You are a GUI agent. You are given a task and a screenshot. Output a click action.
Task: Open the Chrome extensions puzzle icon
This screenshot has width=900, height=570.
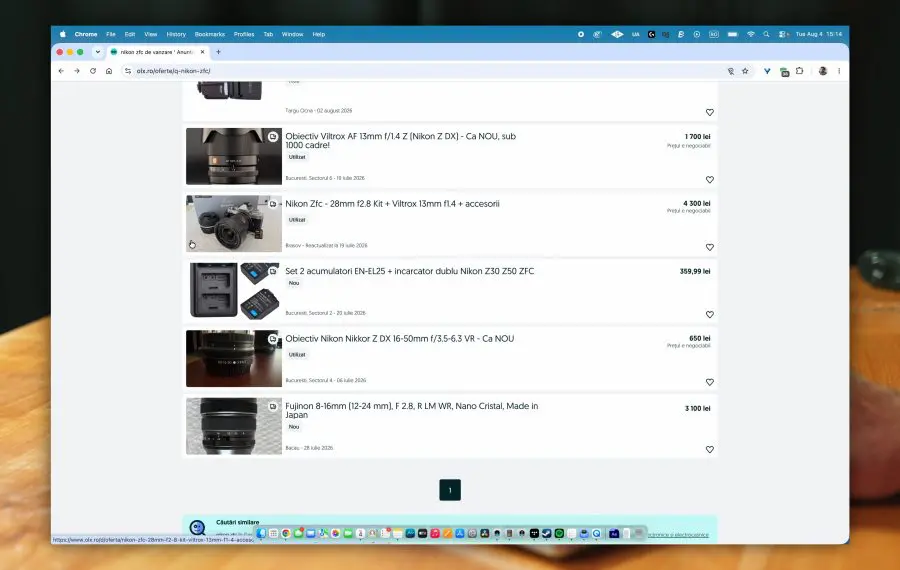(x=800, y=71)
